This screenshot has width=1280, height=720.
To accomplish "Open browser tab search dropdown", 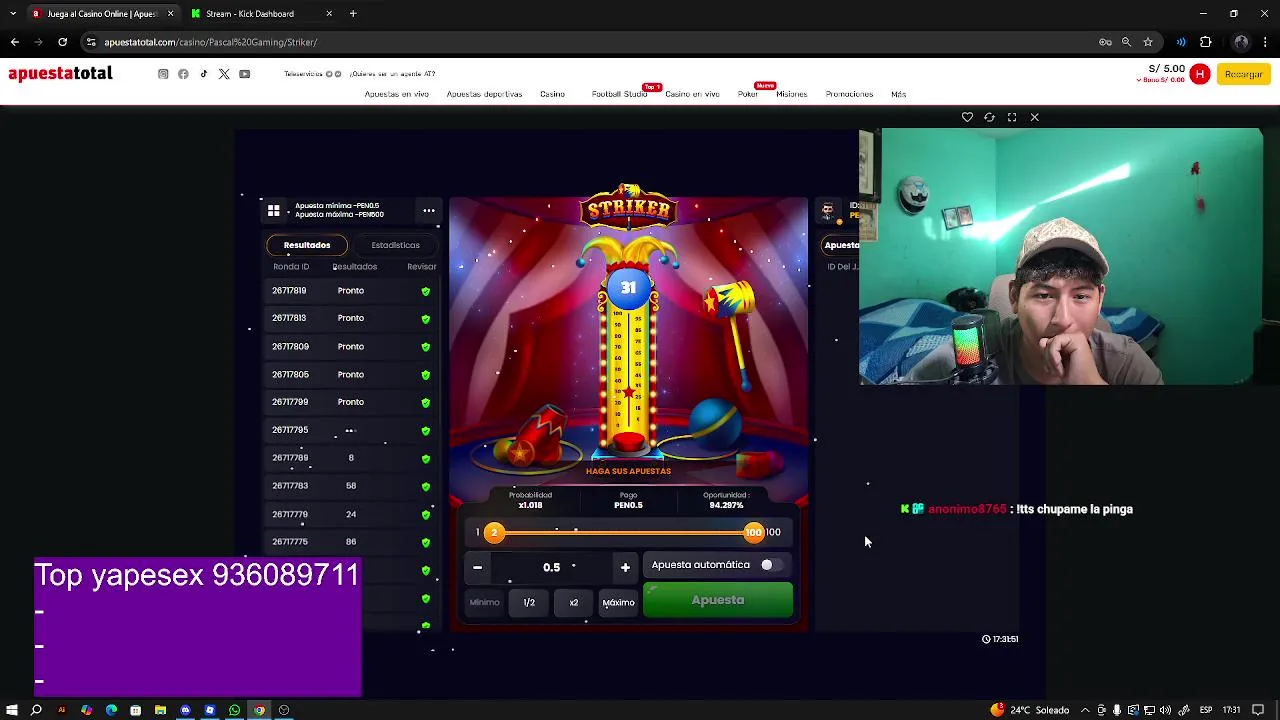I will click(x=12, y=14).
